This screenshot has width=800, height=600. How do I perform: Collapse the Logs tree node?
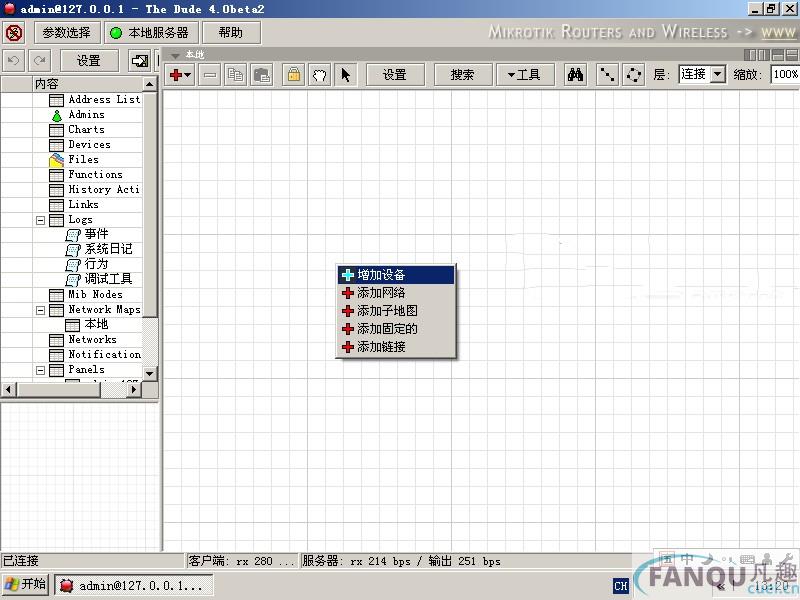coord(40,220)
